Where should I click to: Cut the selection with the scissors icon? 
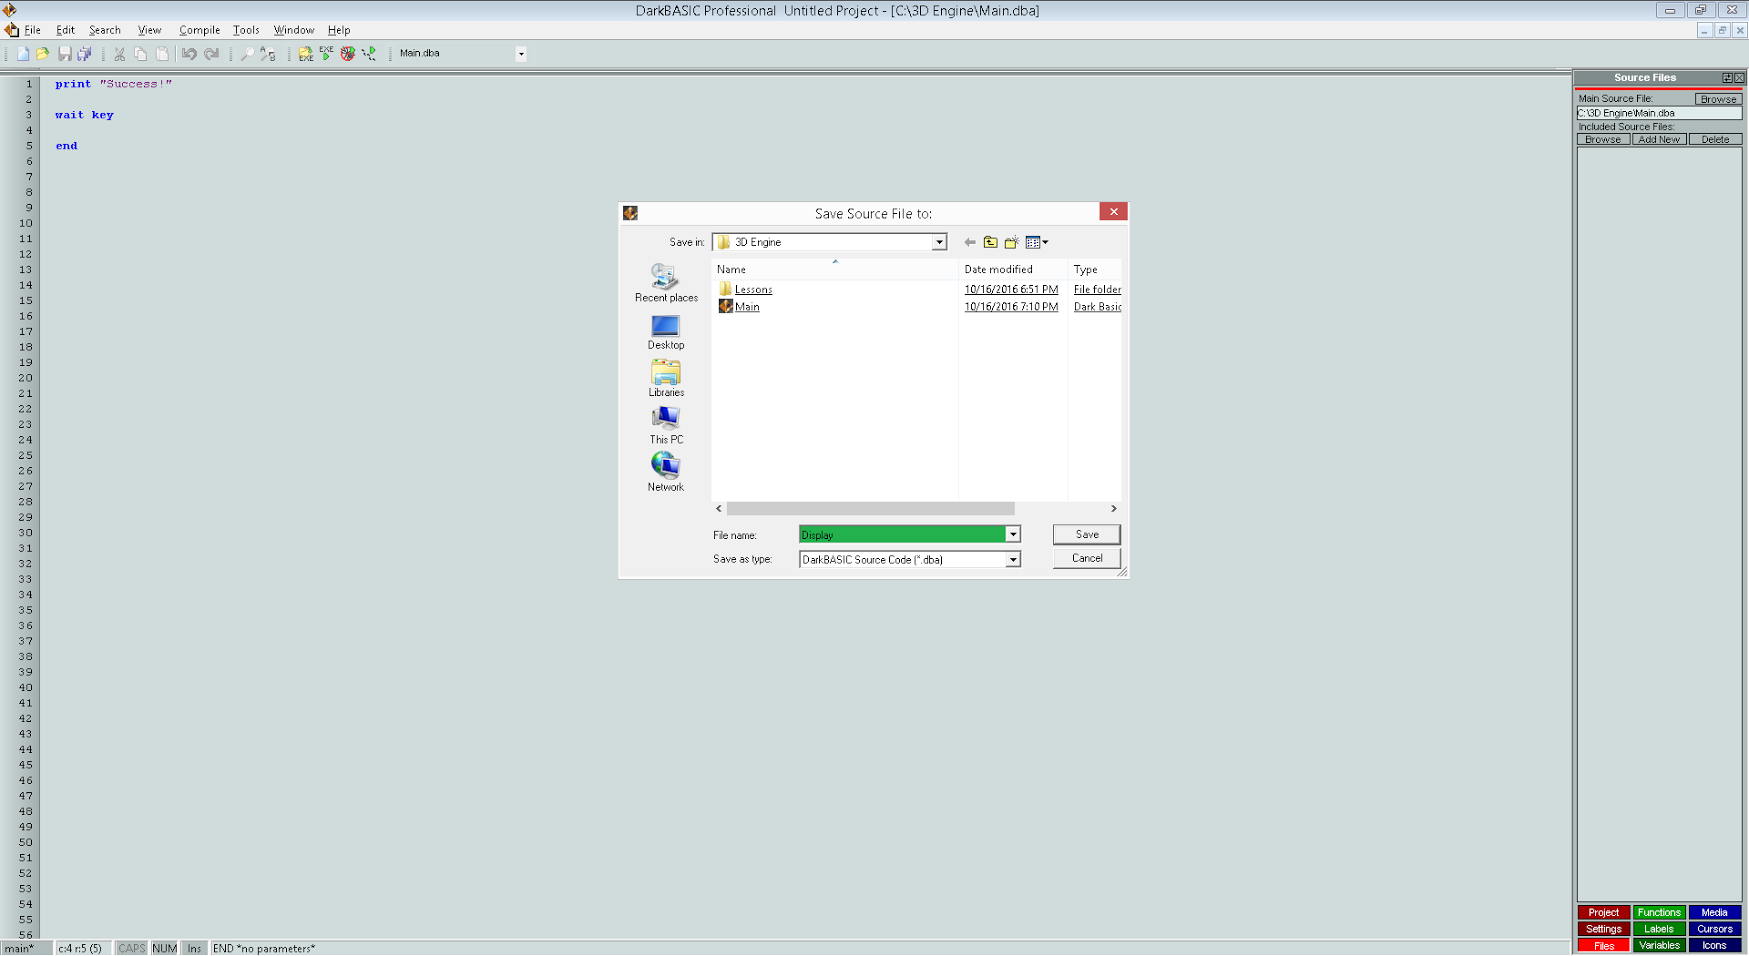[x=119, y=54]
